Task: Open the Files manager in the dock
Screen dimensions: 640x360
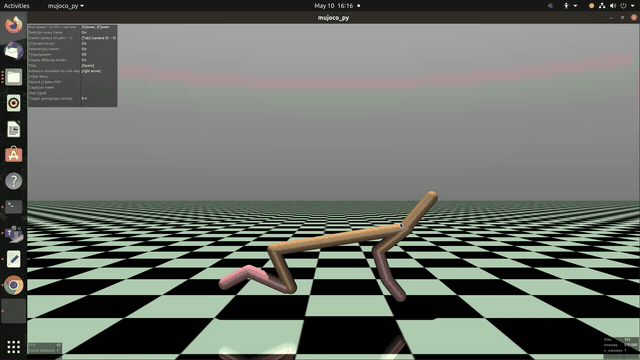Action: tap(13, 77)
